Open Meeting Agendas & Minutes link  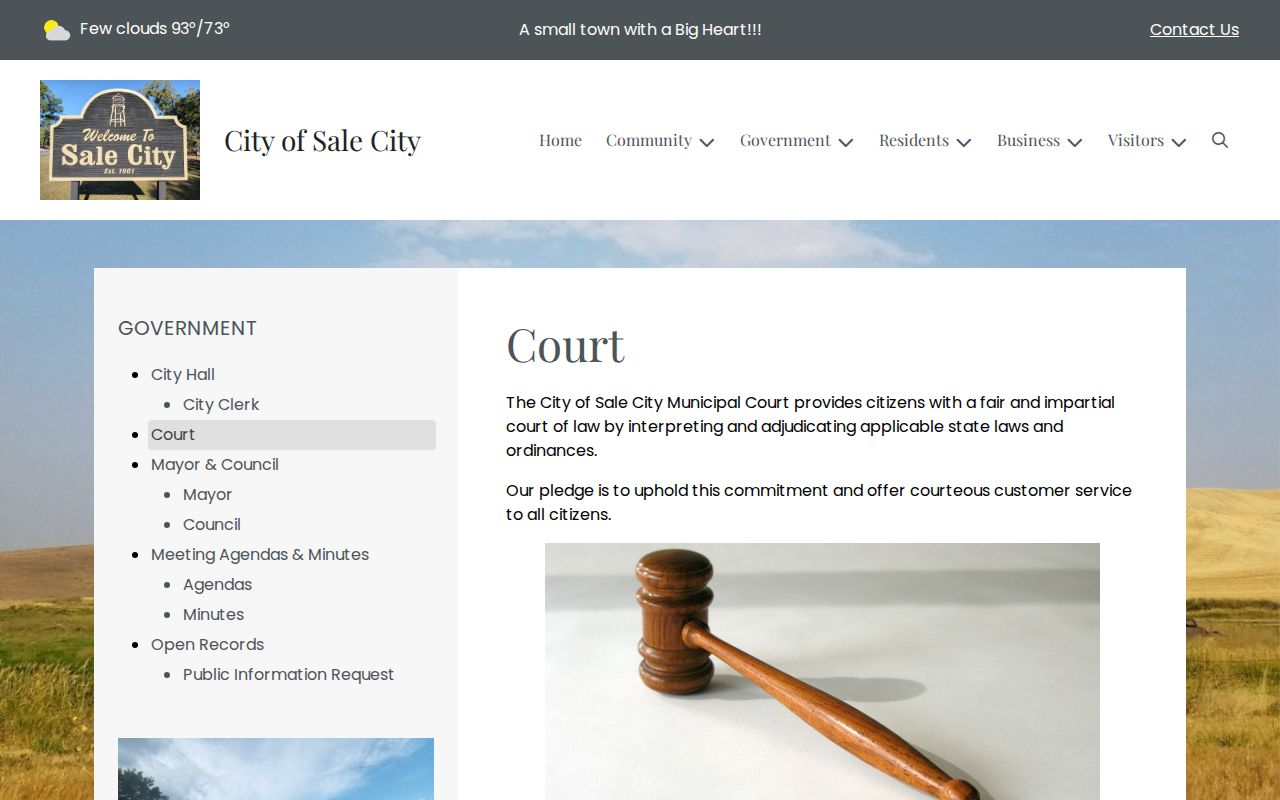pos(260,555)
